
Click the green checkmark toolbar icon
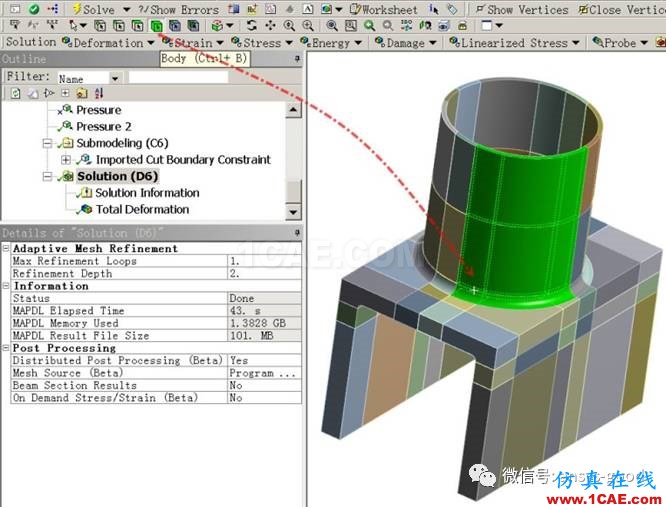coord(34,8)
